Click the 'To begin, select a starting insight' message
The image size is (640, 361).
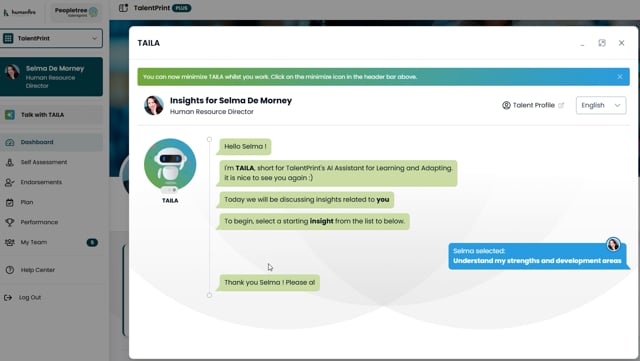pyautogui.click(x=314, y=221)
